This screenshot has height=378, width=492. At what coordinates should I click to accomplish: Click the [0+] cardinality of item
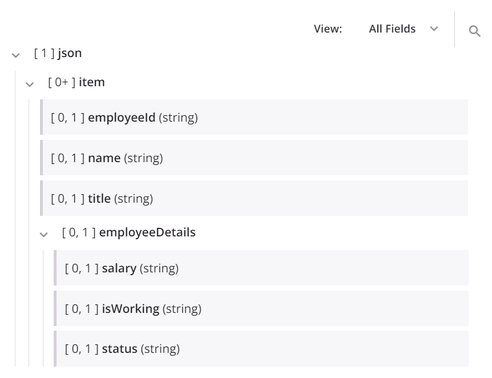(62, 82)
